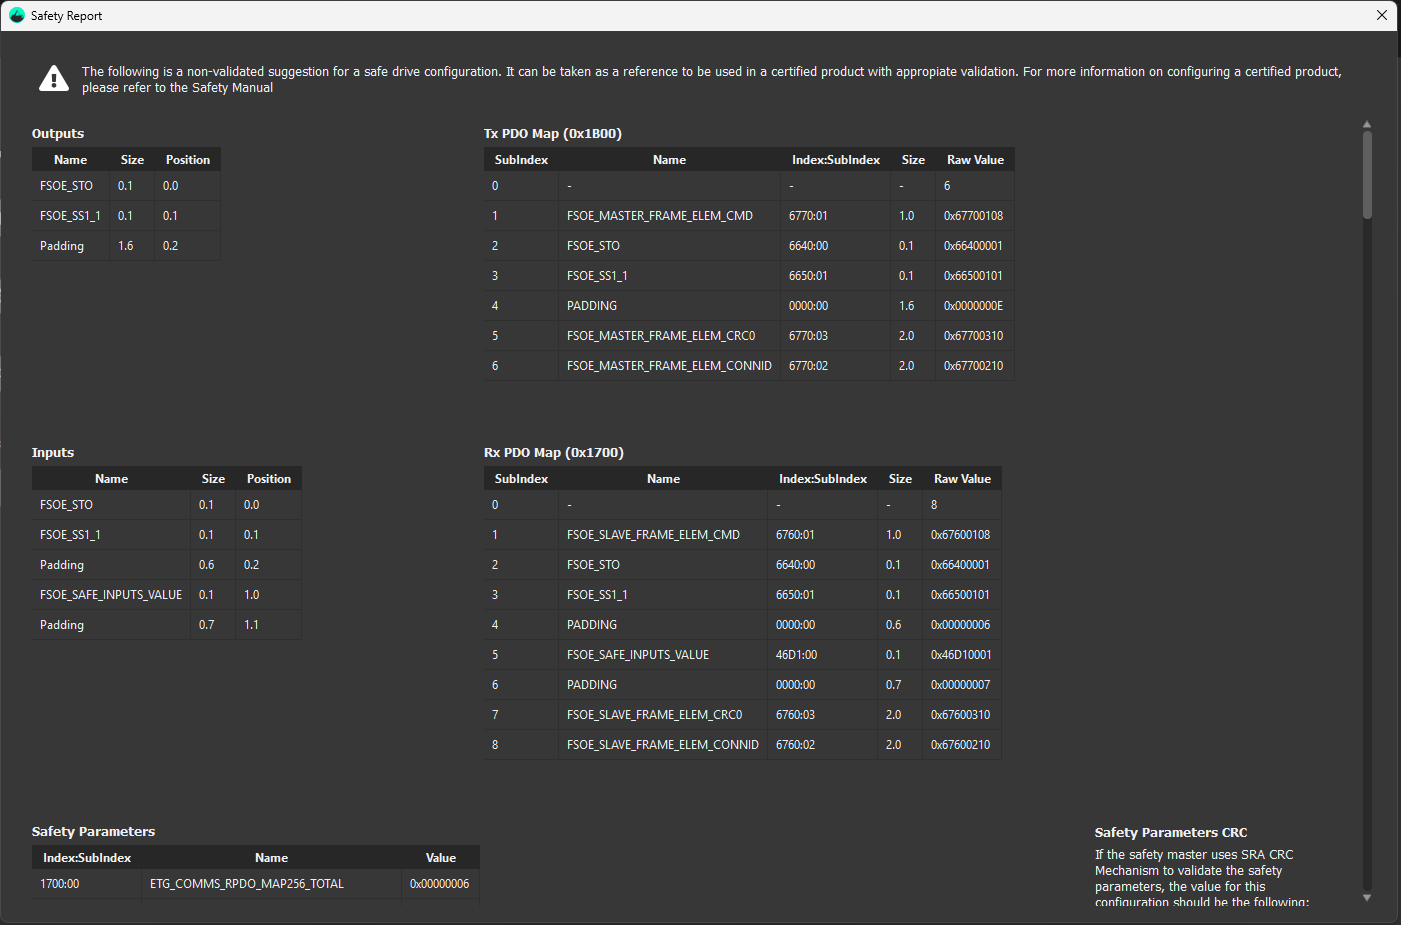Click the scrollbar down arrow
The height and width of the screenshot is (925, 1401).
tap(1367, 897)
